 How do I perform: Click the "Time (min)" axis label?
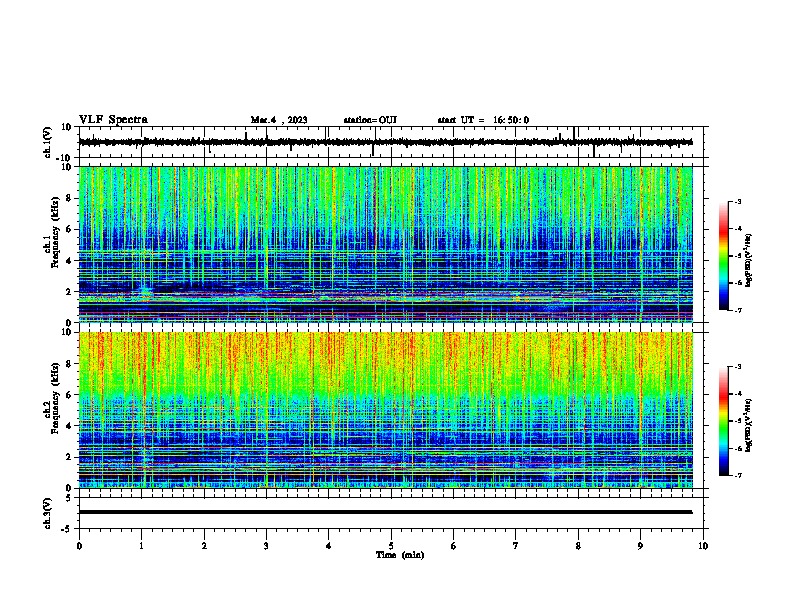tap(400, 555)
